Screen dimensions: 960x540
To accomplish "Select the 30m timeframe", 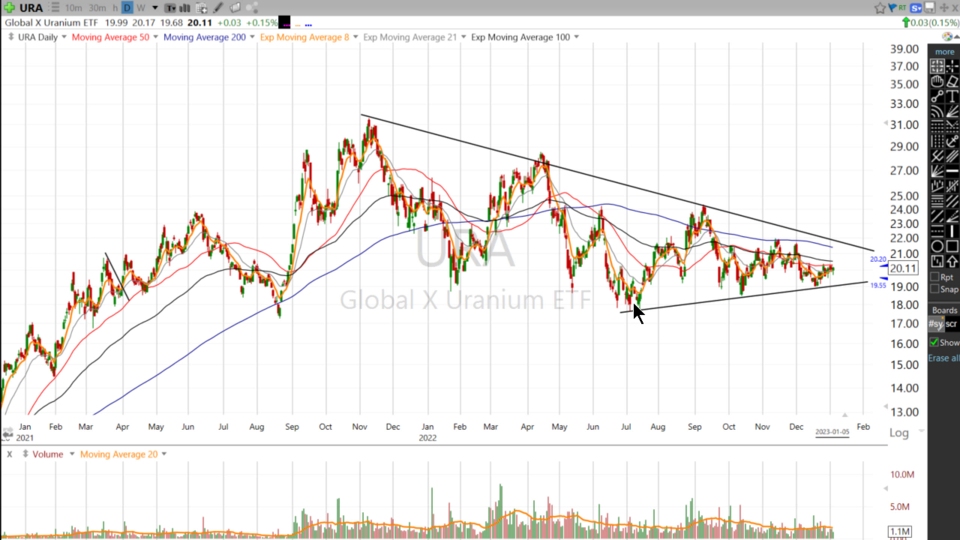I will pos(97,8).
